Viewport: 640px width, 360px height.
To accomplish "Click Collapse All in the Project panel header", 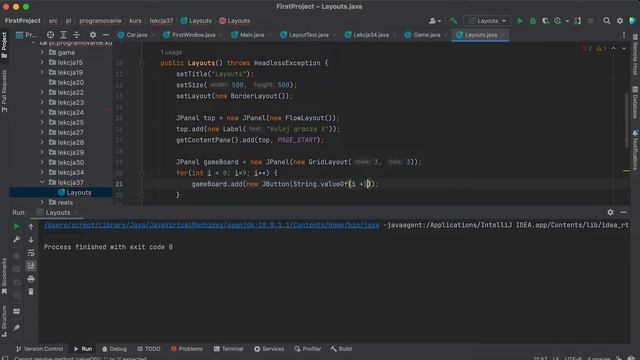I will pos(76,35).
